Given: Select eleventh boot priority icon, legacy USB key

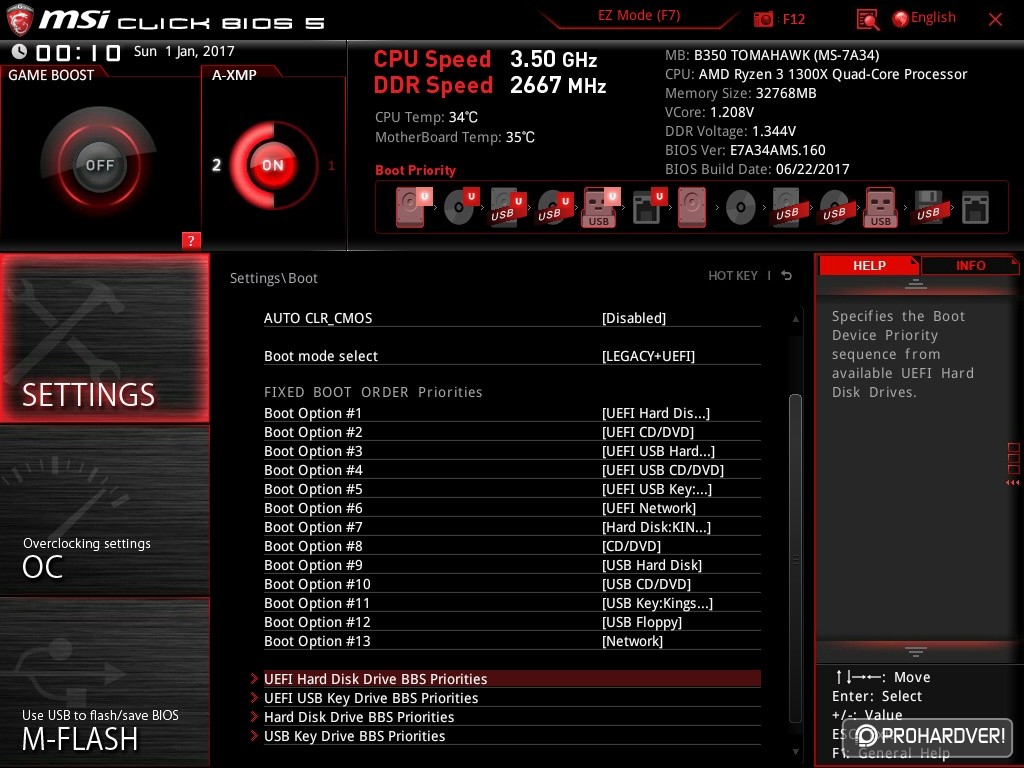Looking at the screenshot, I should pos(880,207).
